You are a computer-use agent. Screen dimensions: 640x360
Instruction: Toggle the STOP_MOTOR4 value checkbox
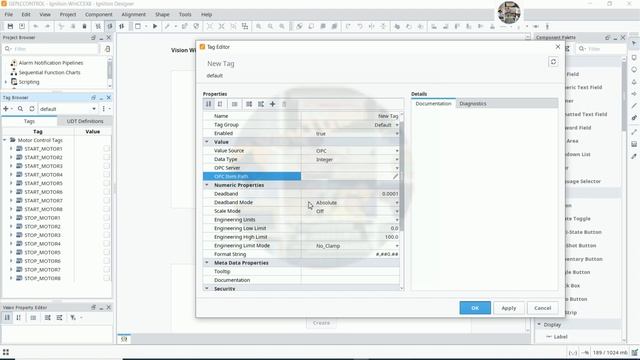pos(107,243)
